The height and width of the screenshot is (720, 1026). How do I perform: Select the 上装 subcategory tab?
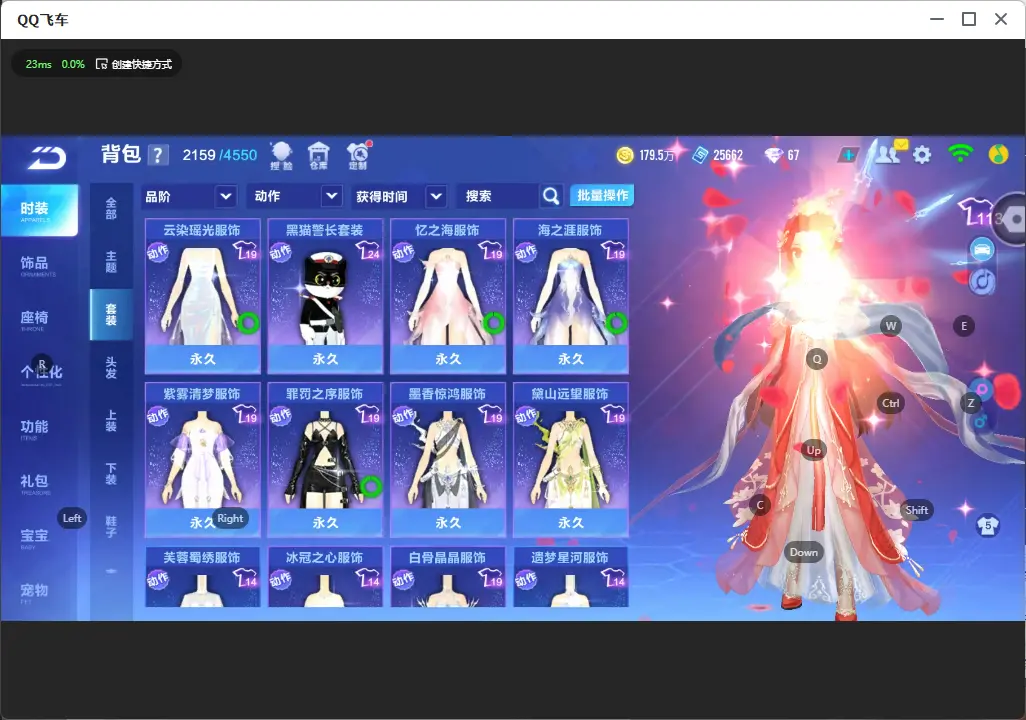(111, 421)
